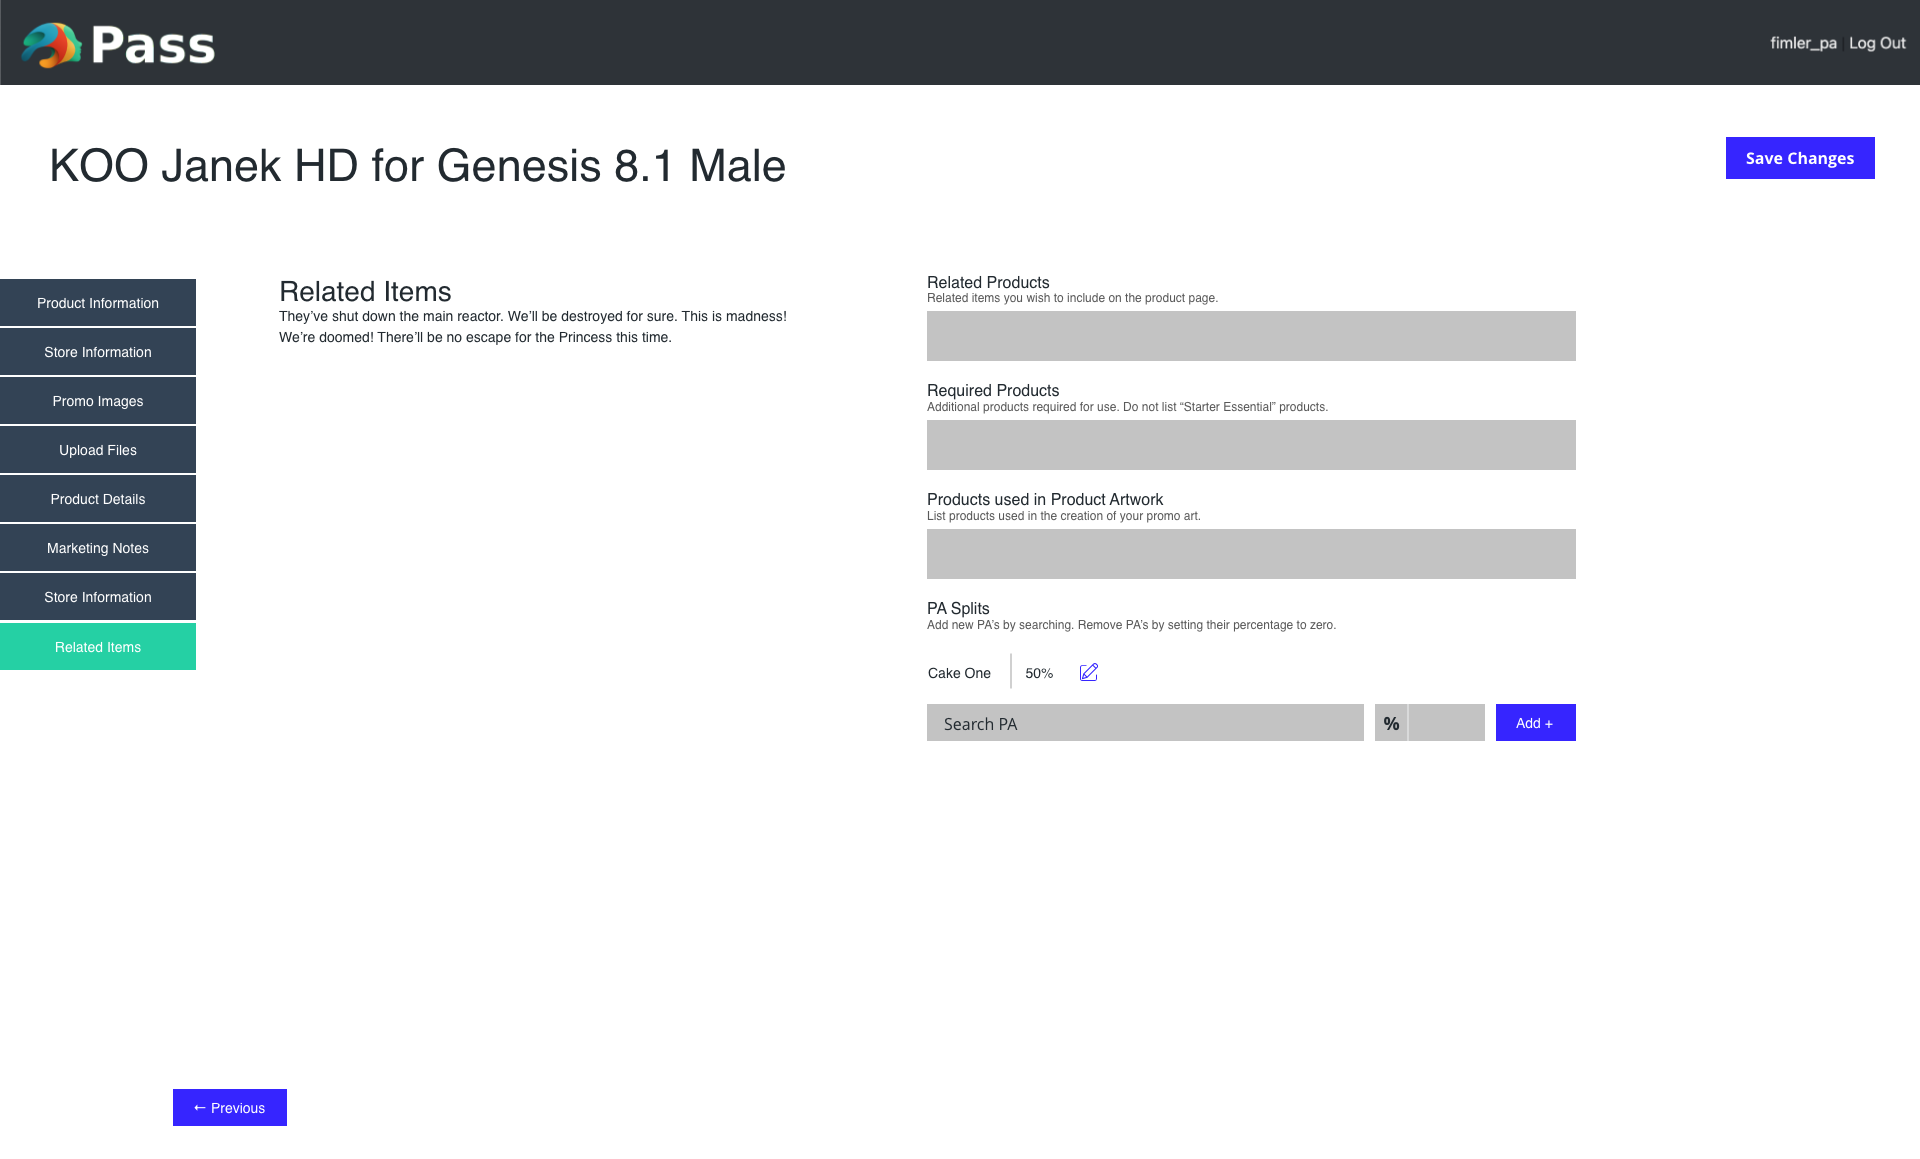The width and height of the screenshot is (1920, 1159).
Task: Click the Products used in Product Artwork label
Action: click(1045, 499)
